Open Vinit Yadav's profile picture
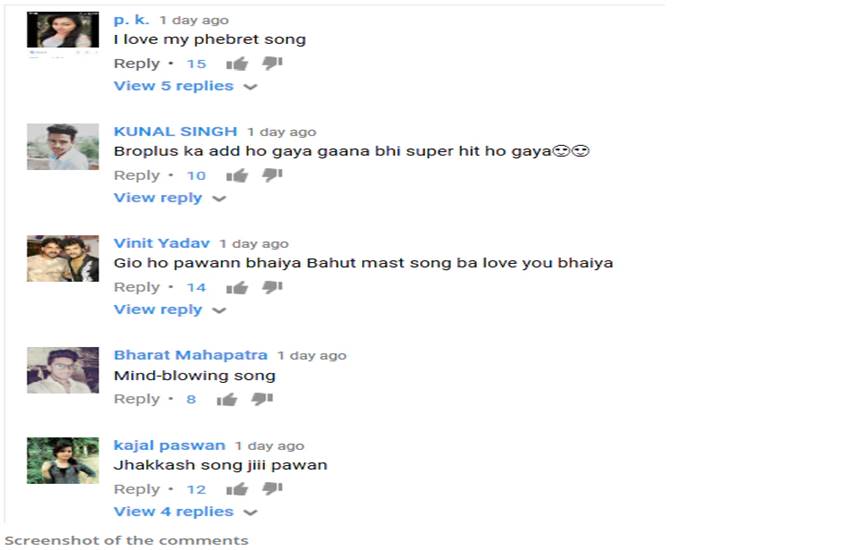Screen dimensions: 850x550 [63, 258]
